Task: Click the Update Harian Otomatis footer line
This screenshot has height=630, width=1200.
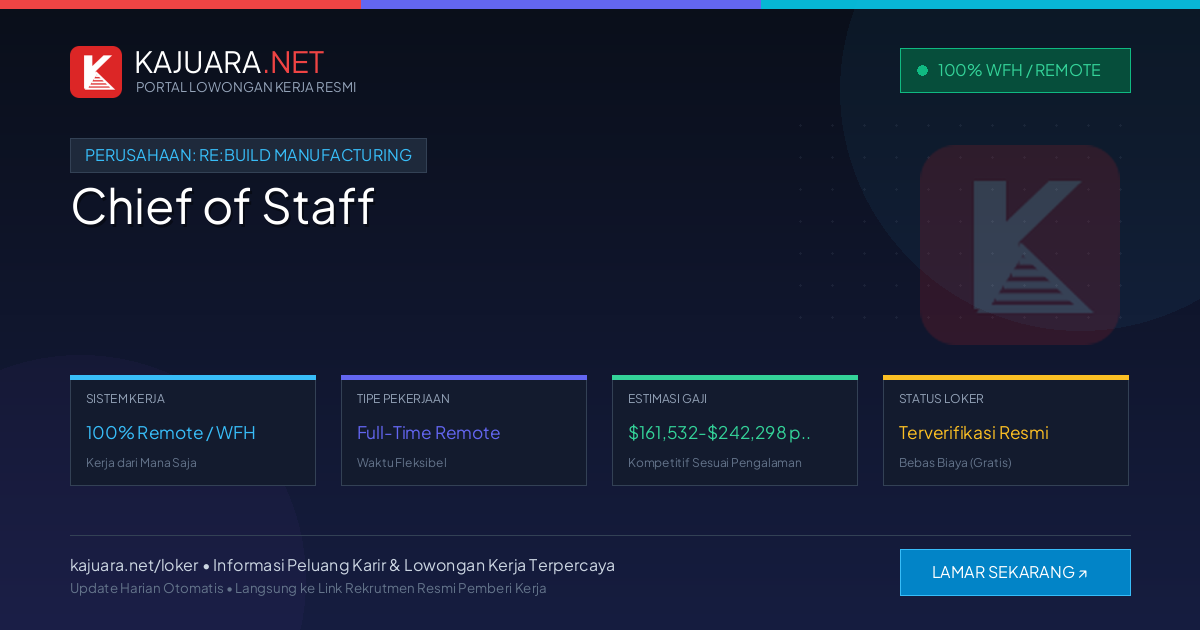Action: click(x=308, y=588)
